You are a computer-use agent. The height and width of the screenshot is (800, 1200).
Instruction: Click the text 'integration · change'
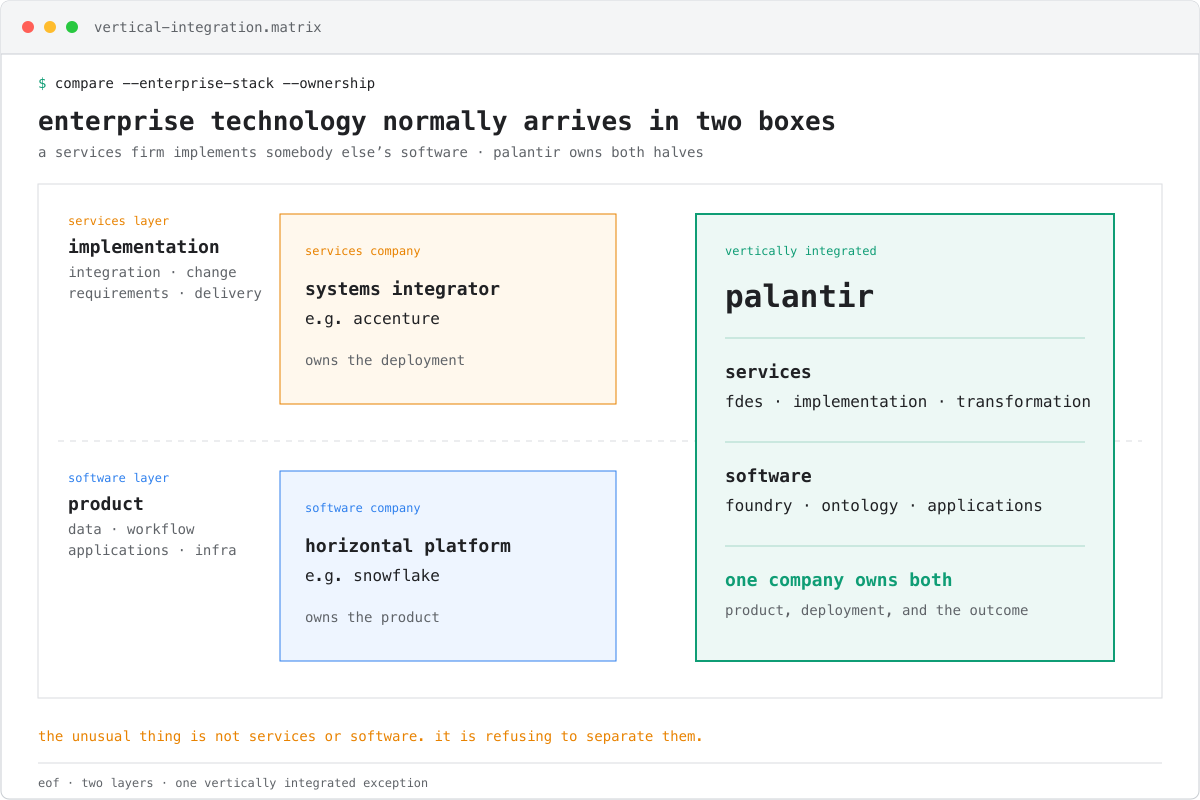(153, 272)
